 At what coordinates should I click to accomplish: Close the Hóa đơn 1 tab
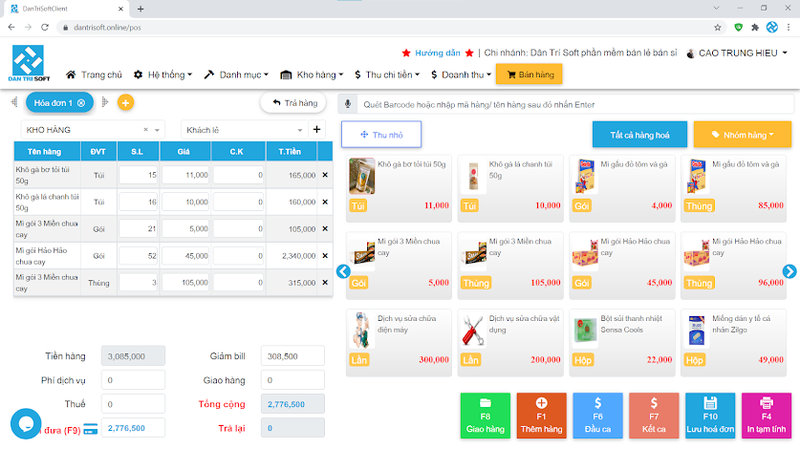[81, 103]
